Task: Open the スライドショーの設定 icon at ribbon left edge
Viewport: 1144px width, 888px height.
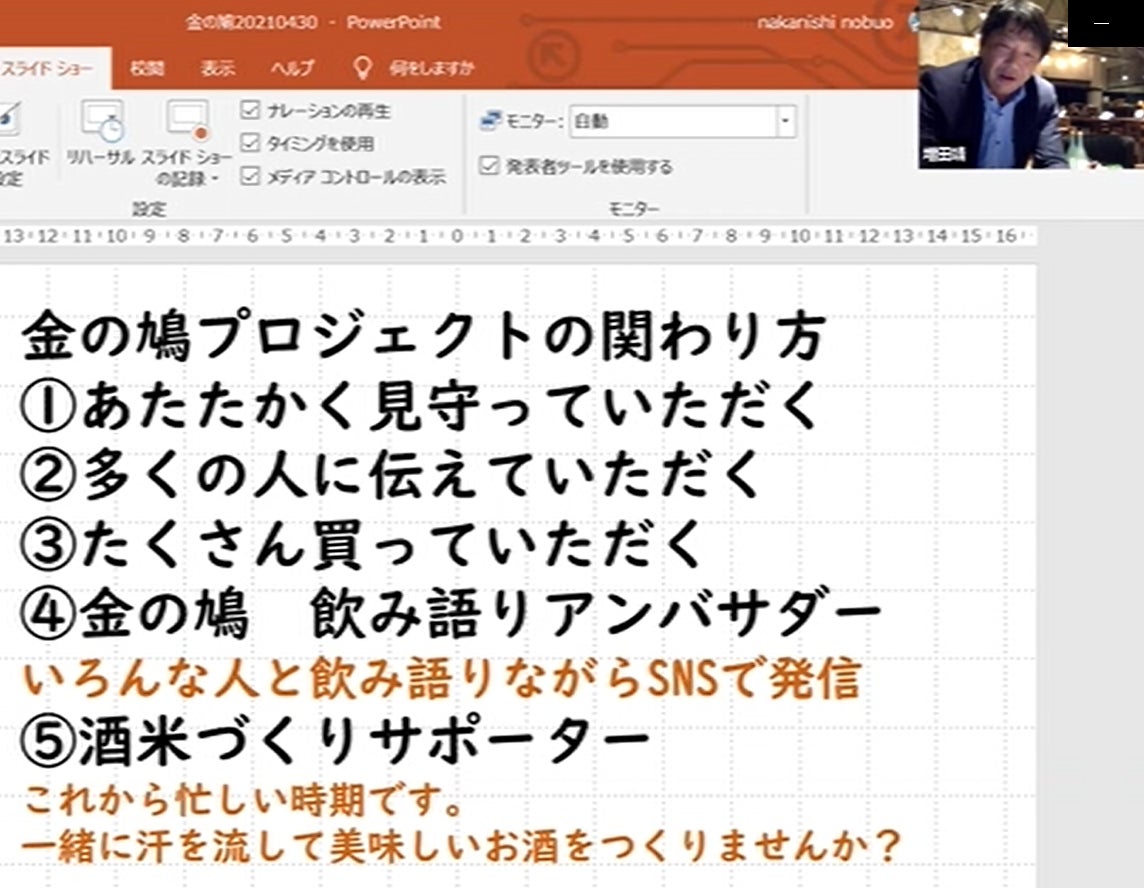Action: pos(8,120)
